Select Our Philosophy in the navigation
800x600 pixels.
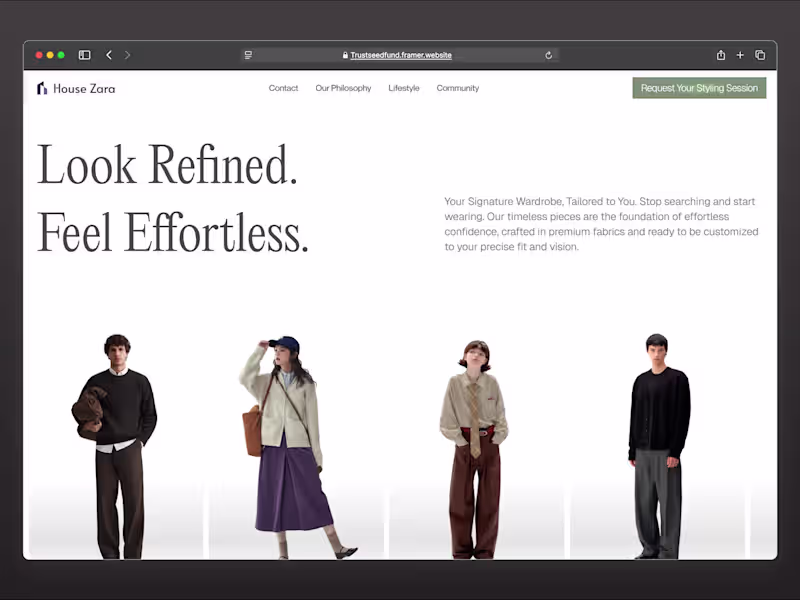(343, 88)
